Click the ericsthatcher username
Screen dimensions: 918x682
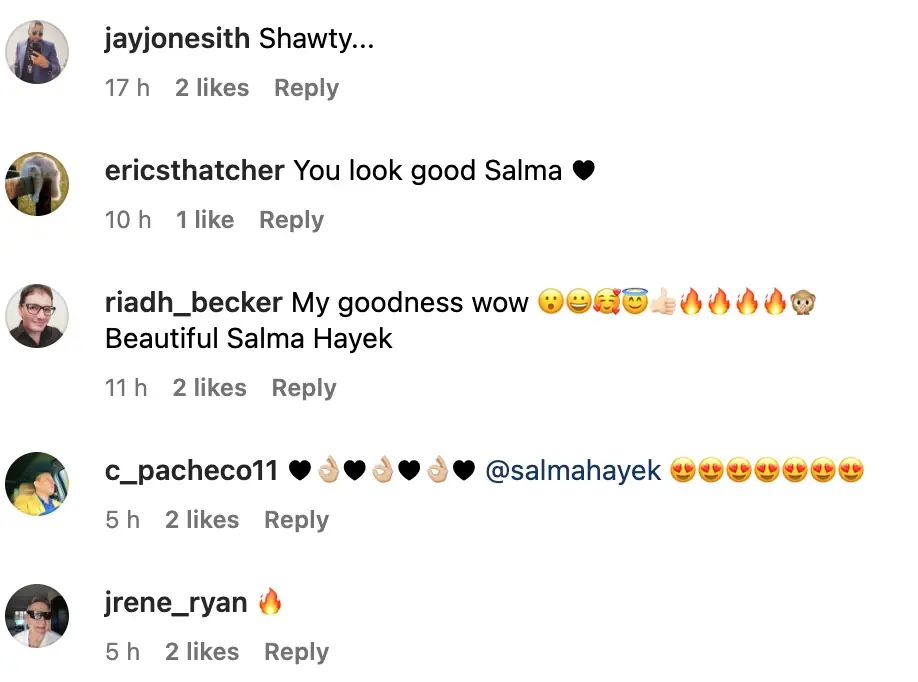(x=194, y=171)
